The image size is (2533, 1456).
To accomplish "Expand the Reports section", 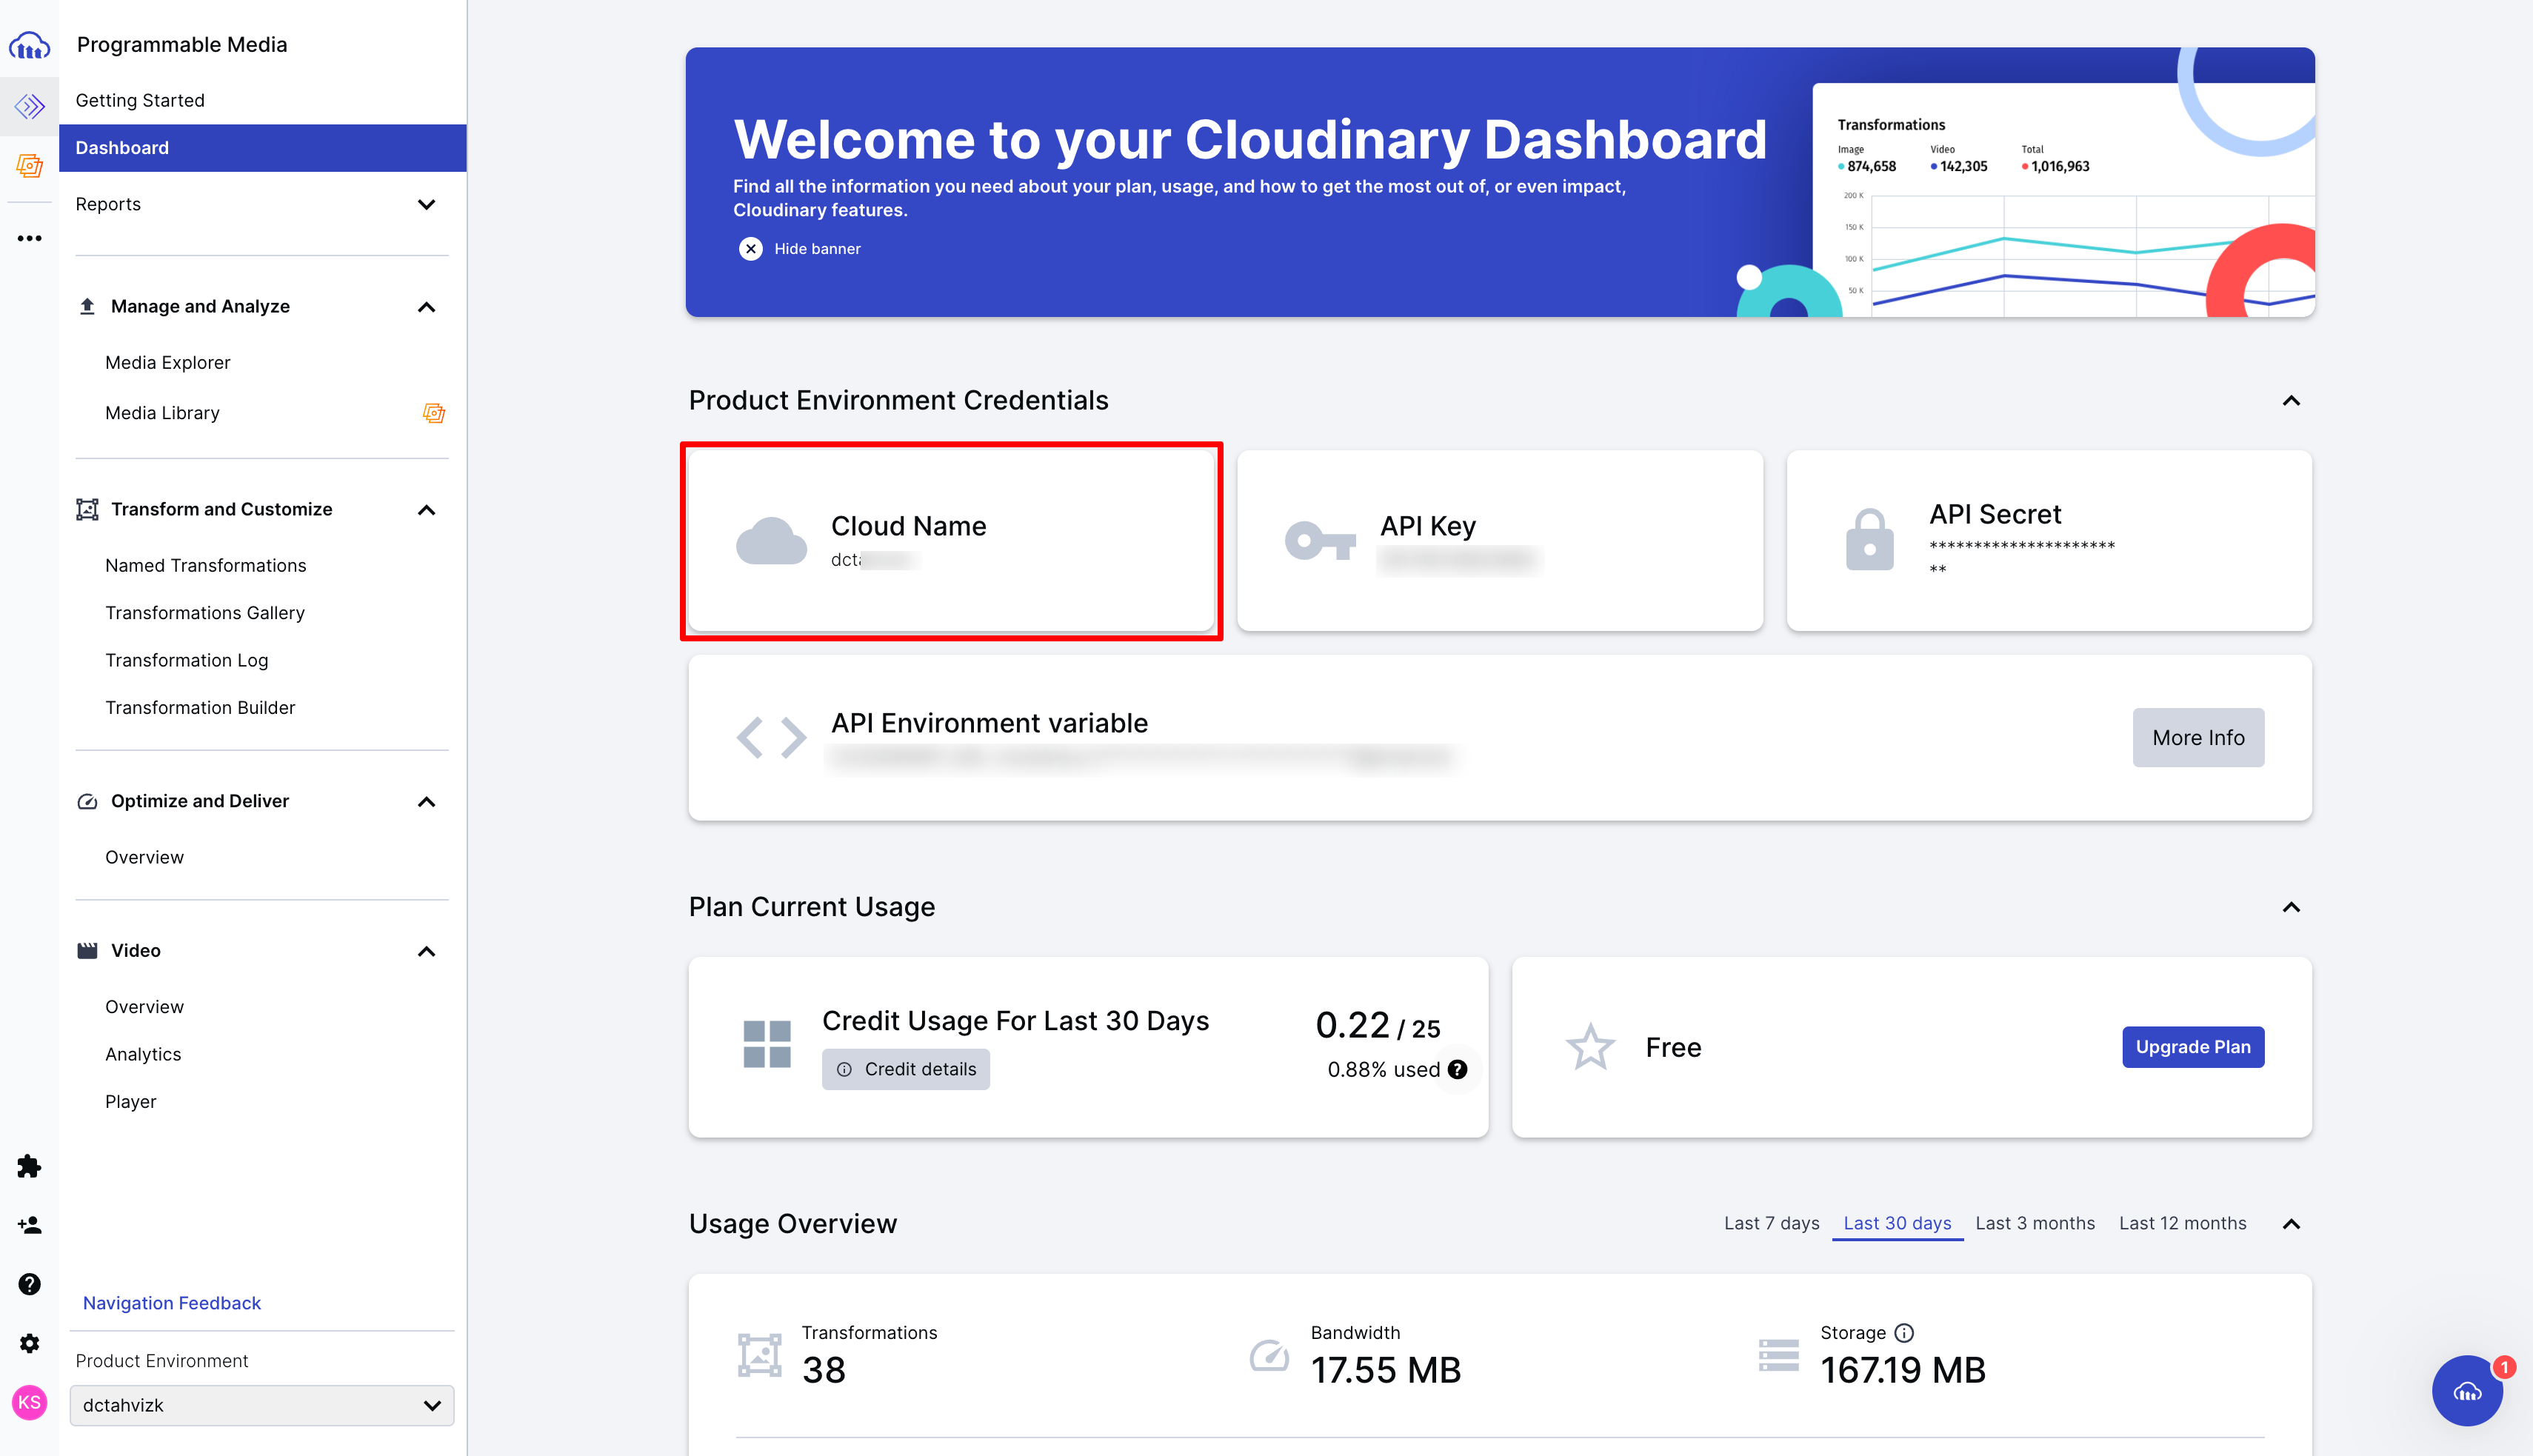I will coord(427,204).
